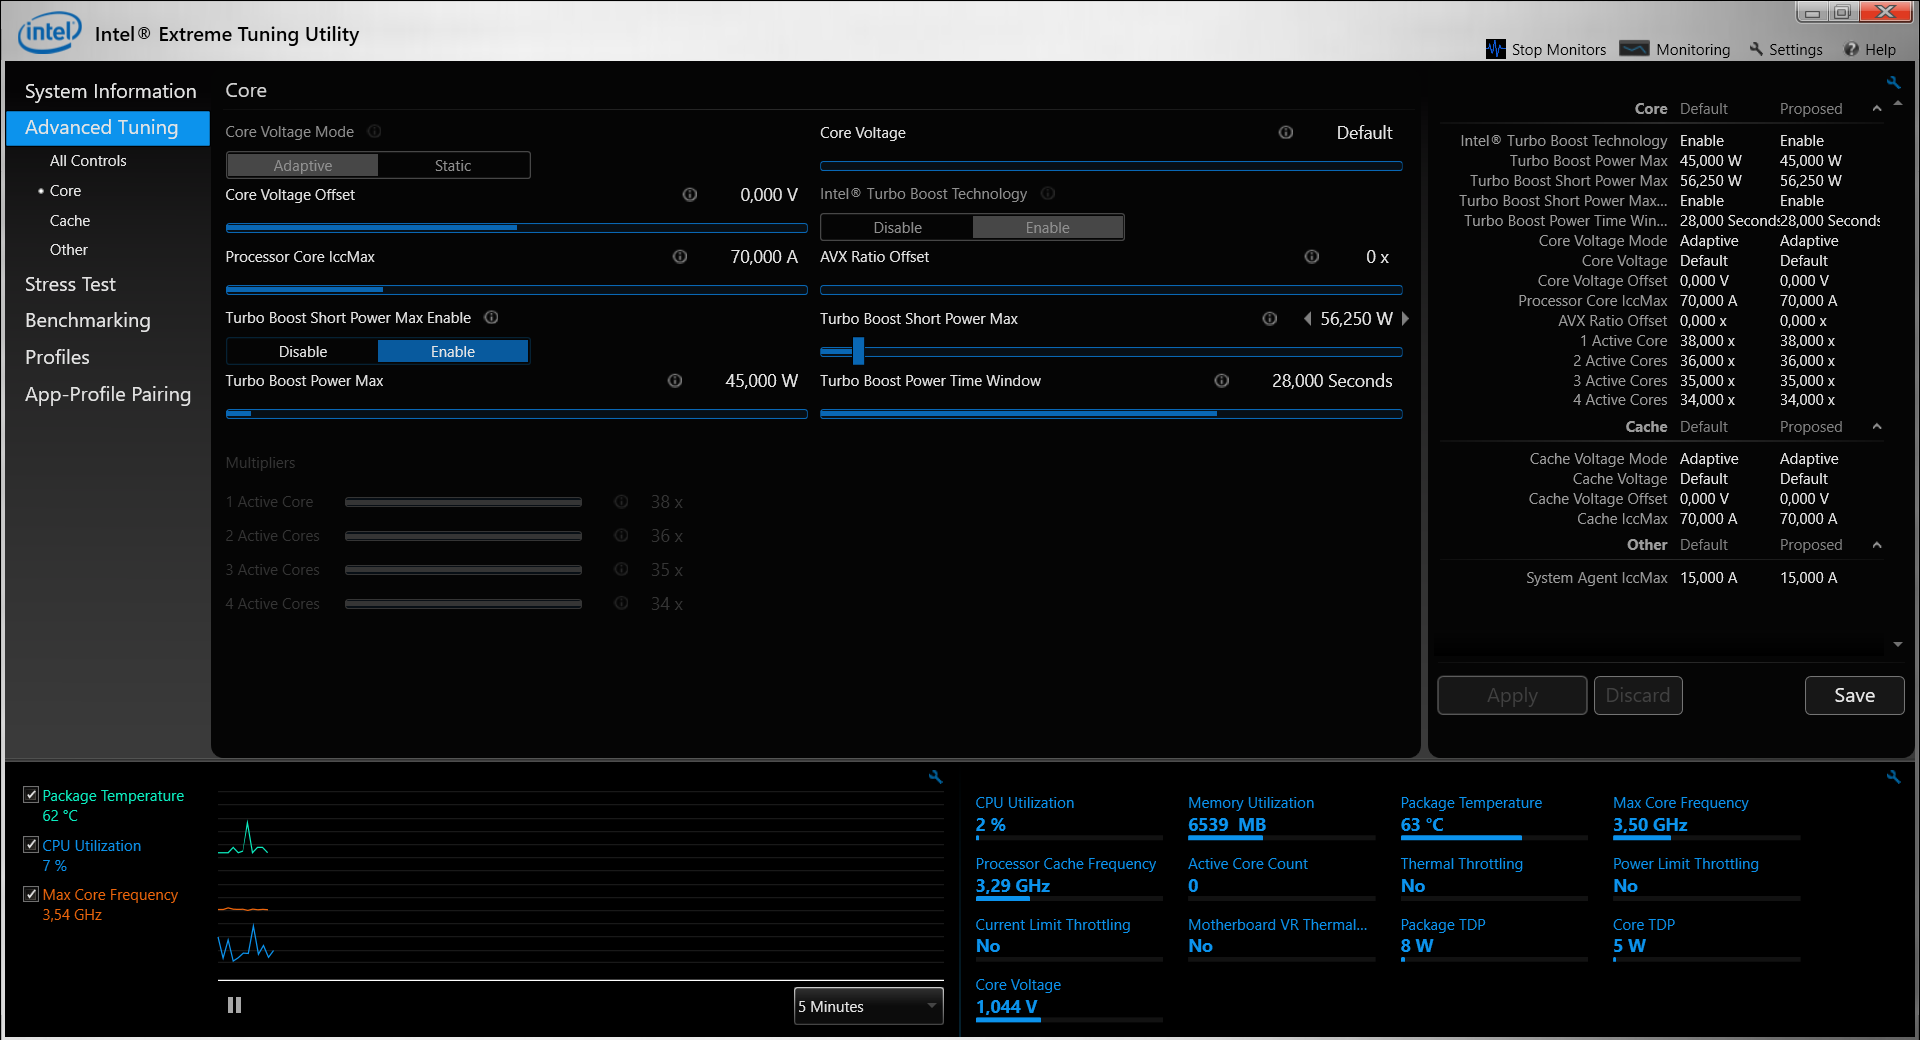This screenshot has height=1040, width=1920.
Task: Collapse the Cache section in proposed panel
Action: (x=1877, y=427)
